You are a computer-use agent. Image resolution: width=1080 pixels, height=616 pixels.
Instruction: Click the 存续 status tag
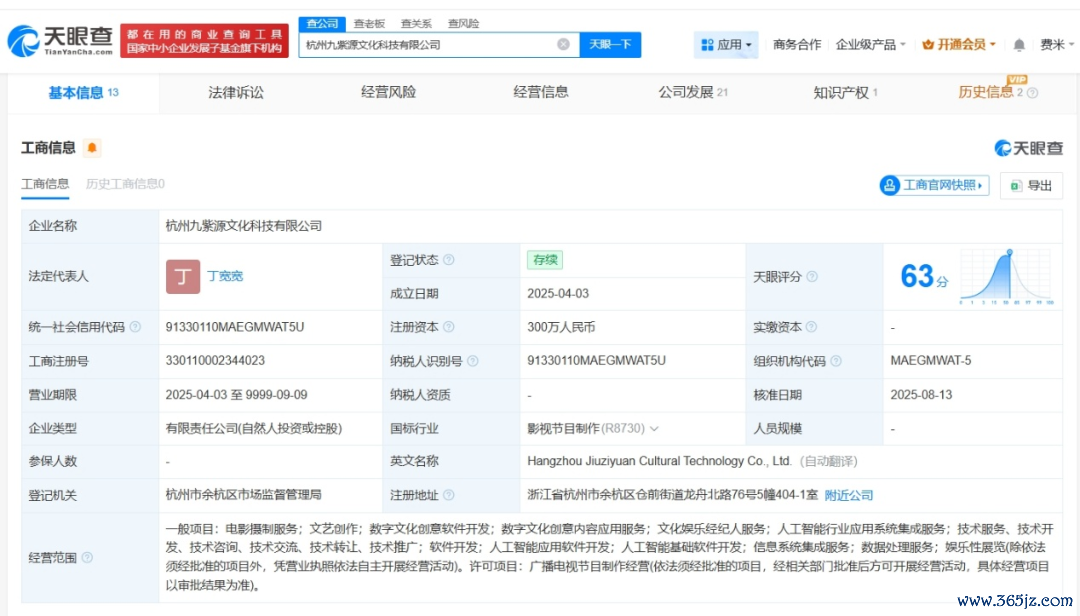pos(545,260)
